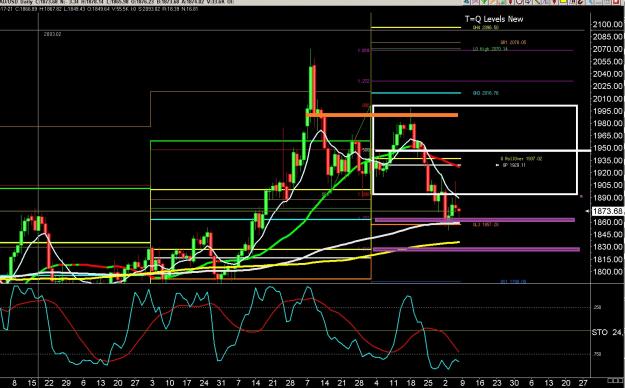
Task: Click the 1935.00 price axis label
Action: (608, 160)
